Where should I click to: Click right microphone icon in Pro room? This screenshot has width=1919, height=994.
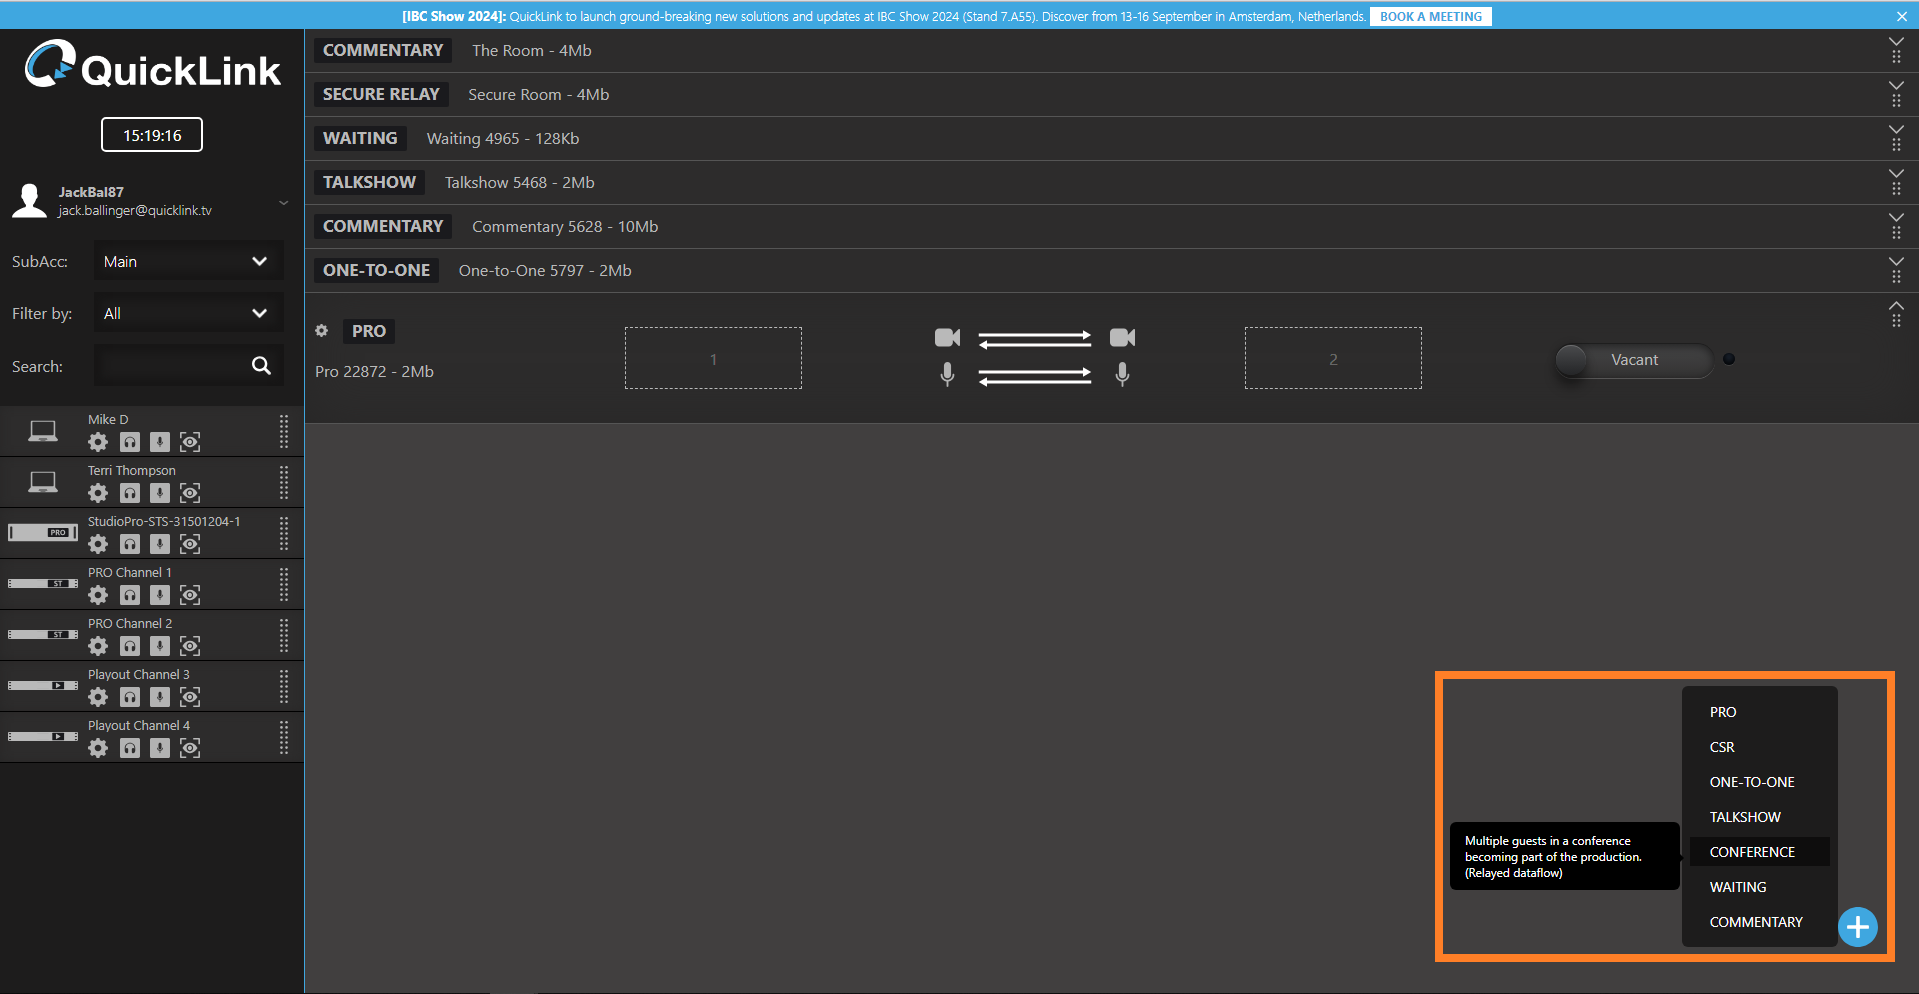pos(1122,375)
